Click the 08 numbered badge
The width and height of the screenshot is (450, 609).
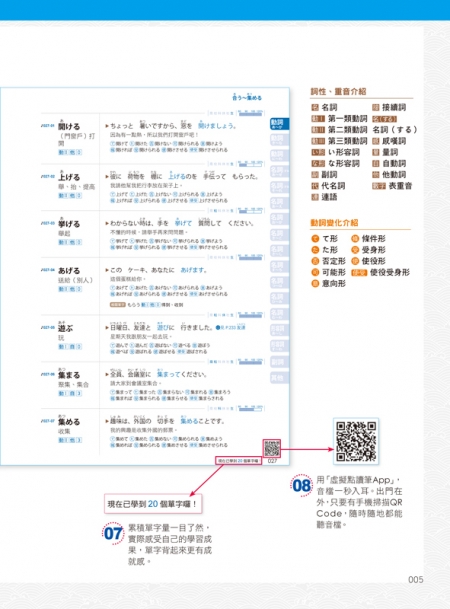click(301, 485)
